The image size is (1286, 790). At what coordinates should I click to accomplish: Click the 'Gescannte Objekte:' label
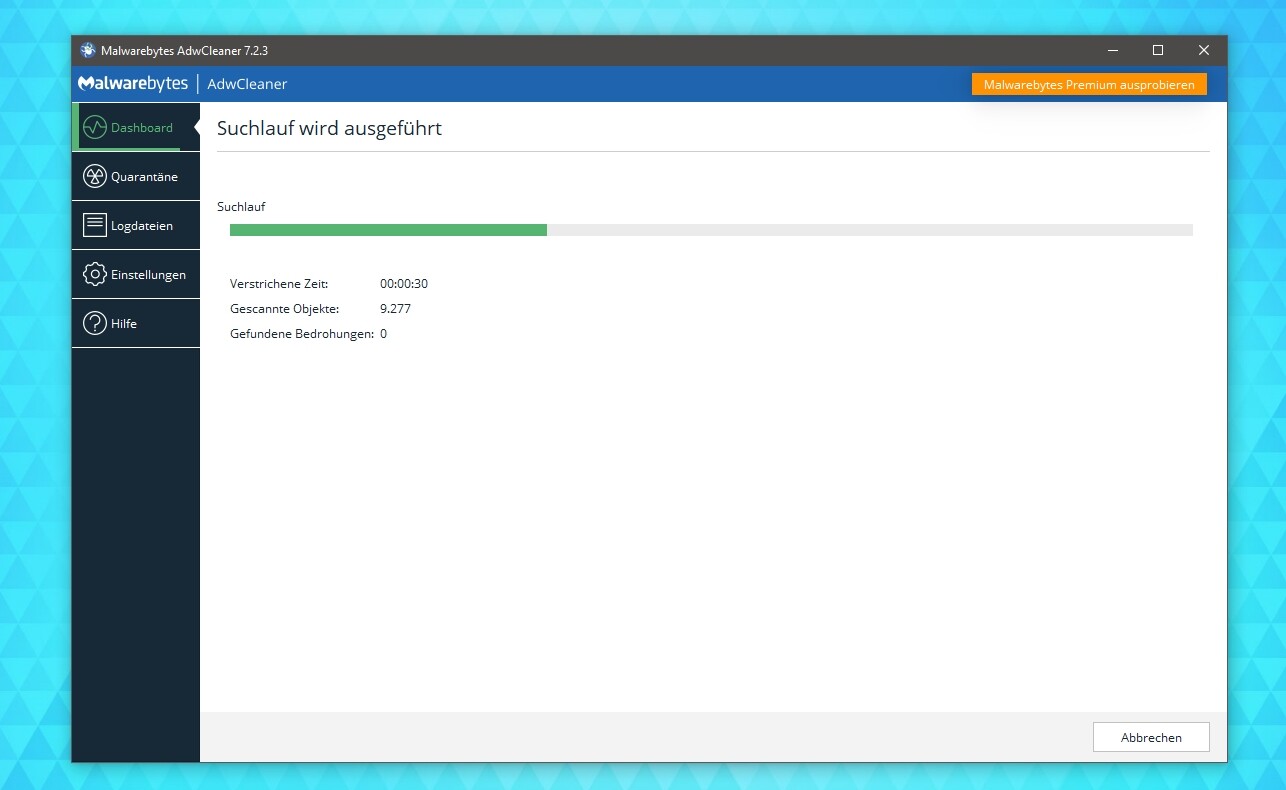[x=284, y=309]
